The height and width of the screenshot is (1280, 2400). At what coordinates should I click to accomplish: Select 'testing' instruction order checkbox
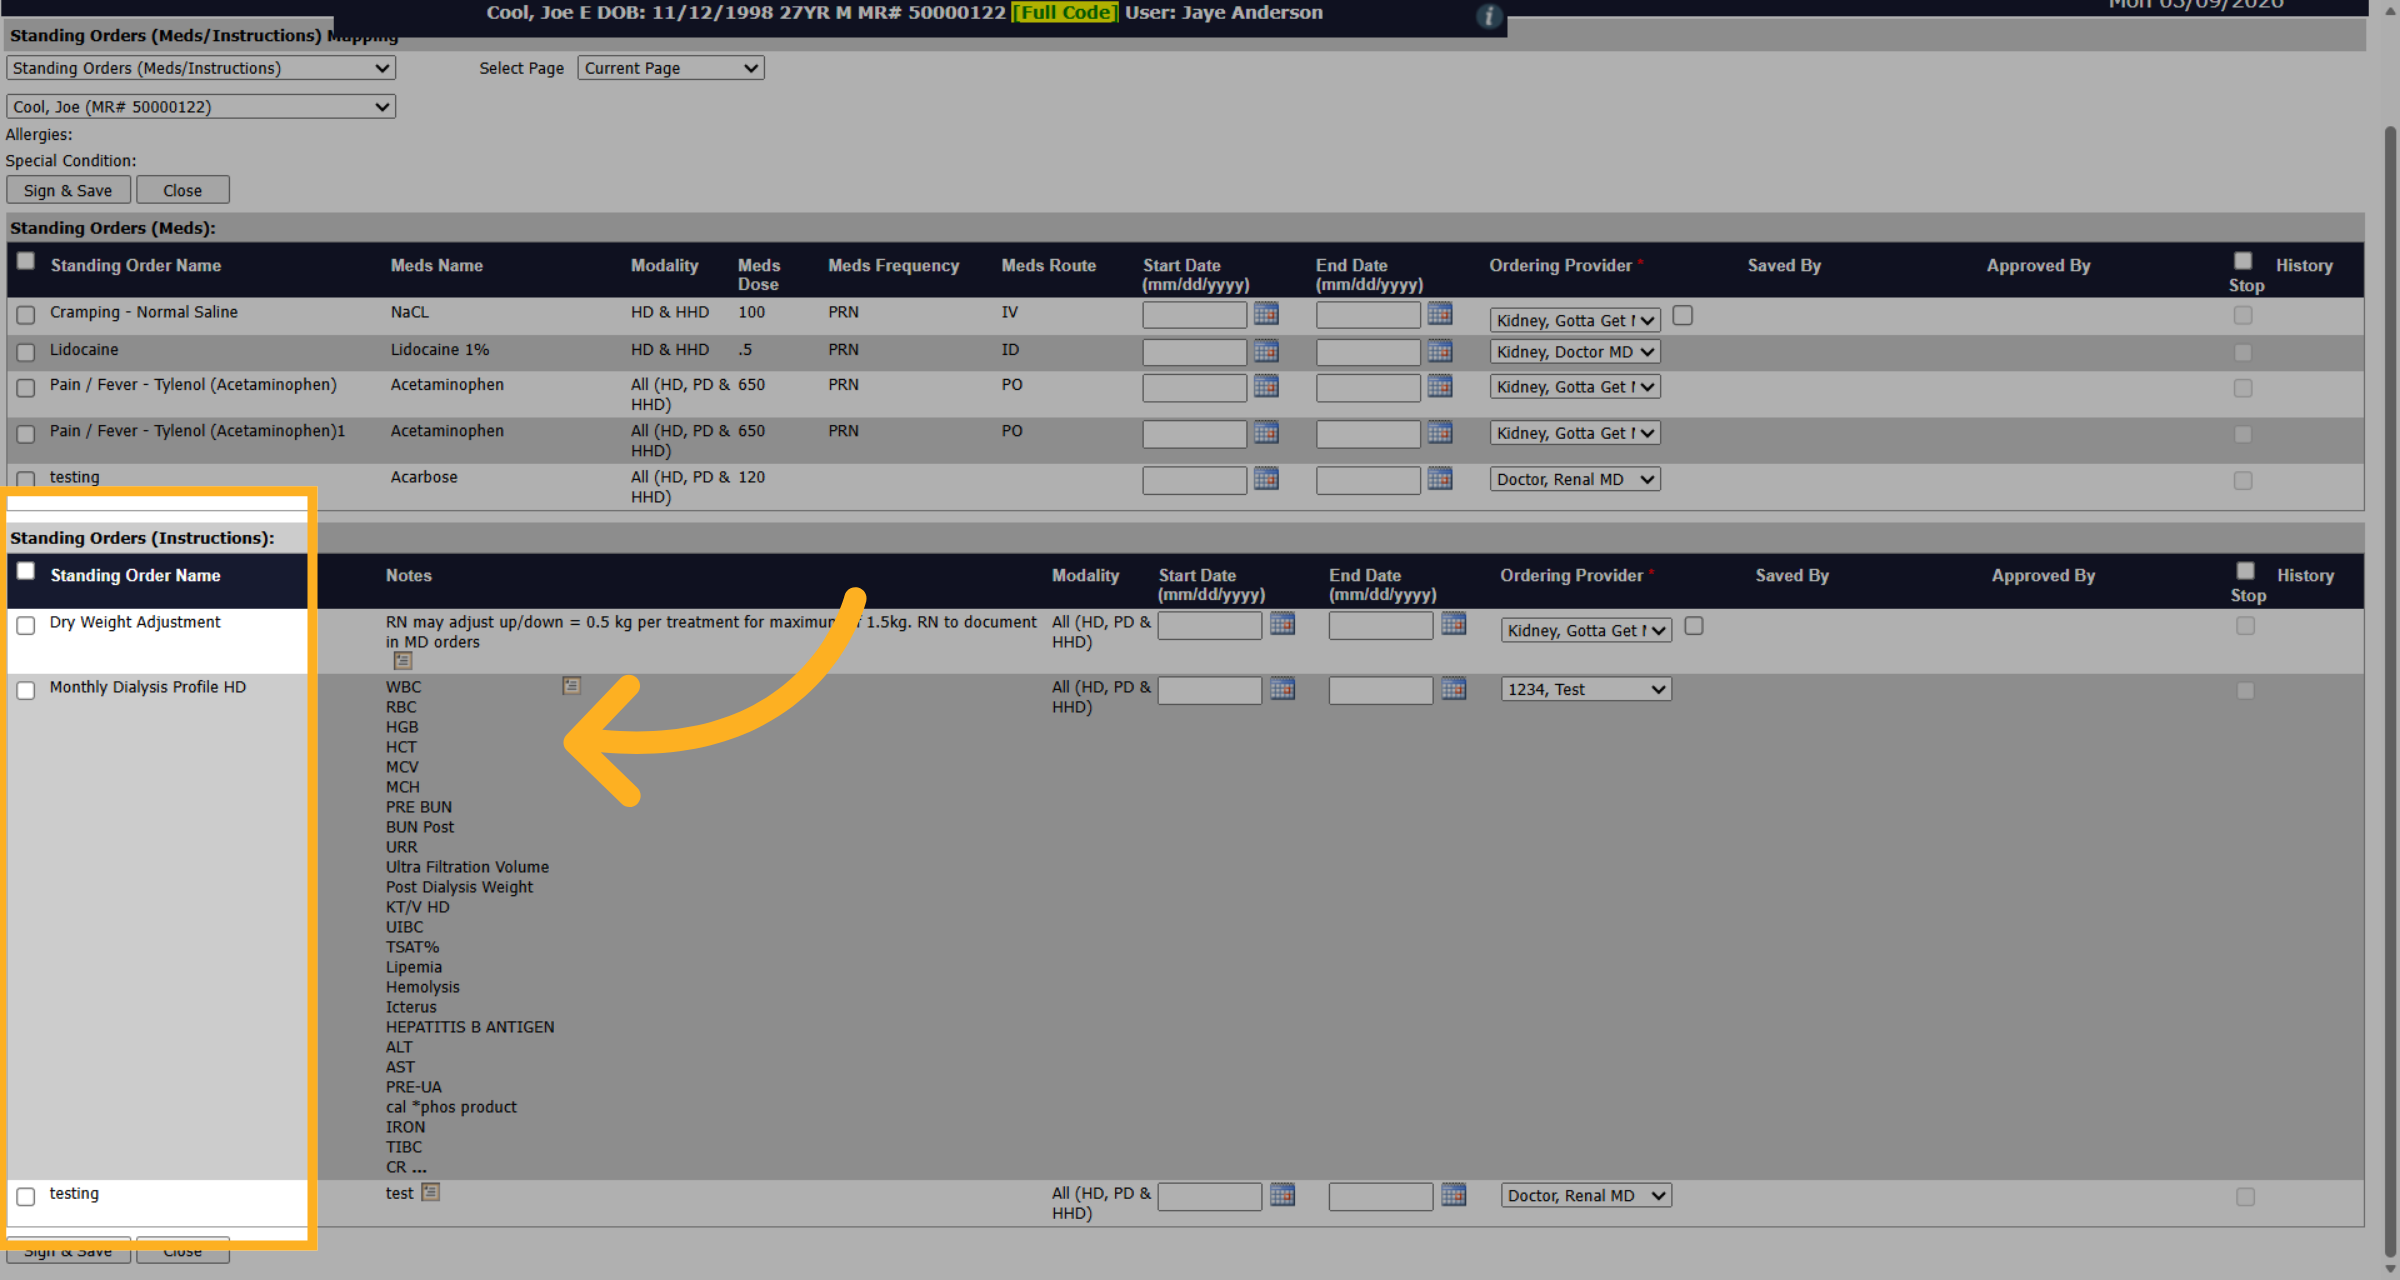(26, 1196)
